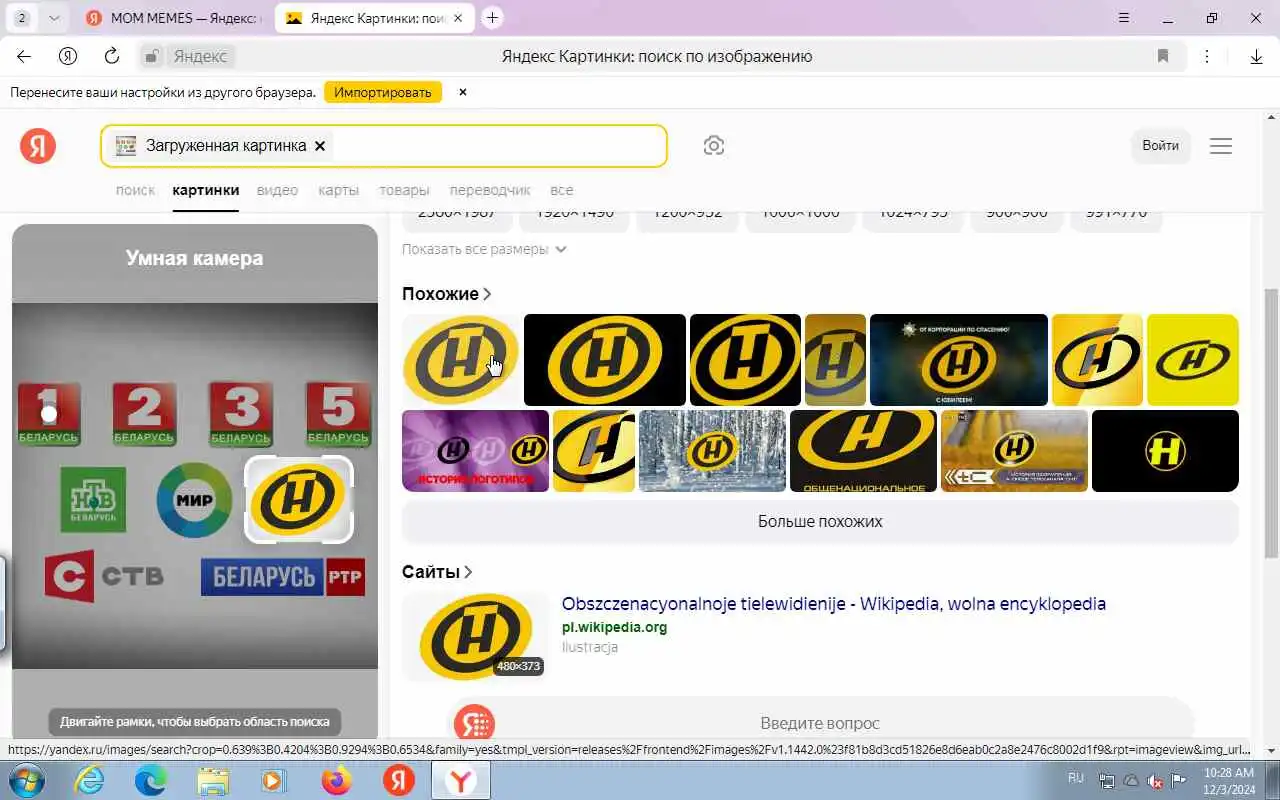Click the Больше похожих button

[820, 521]
